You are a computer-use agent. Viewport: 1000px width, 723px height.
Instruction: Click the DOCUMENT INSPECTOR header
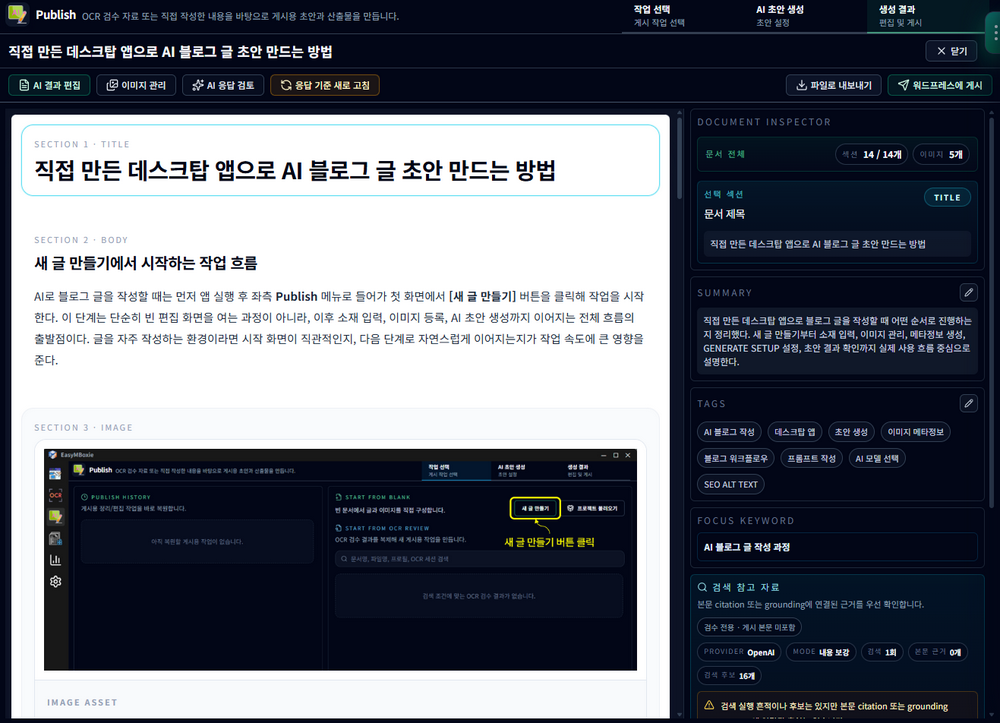coord(764,122)
